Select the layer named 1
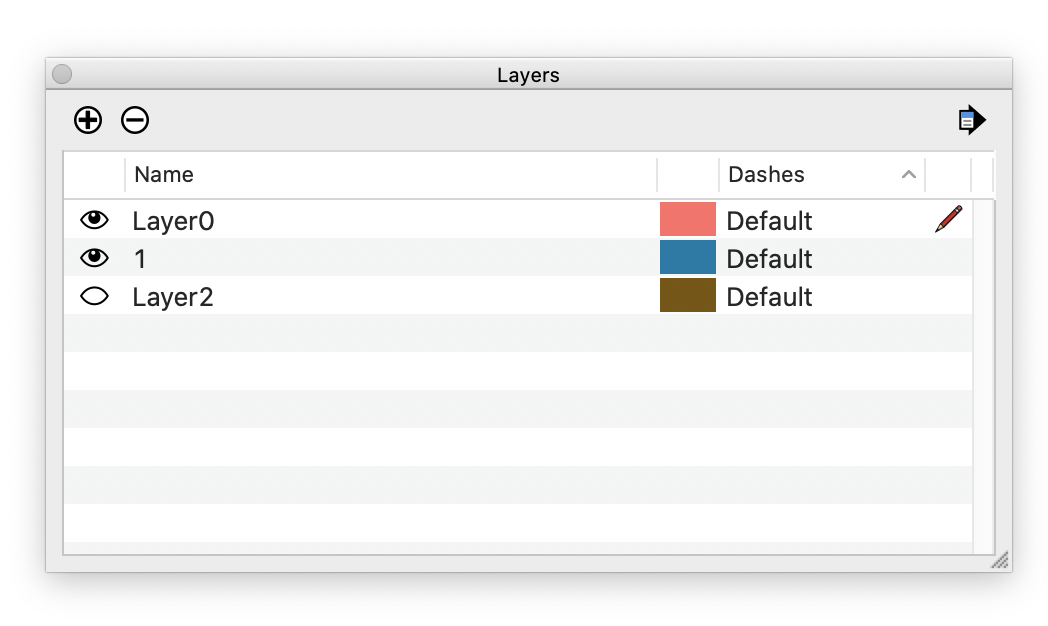Viewport: 1048px width, 626px height. click(x=140, y=259)
